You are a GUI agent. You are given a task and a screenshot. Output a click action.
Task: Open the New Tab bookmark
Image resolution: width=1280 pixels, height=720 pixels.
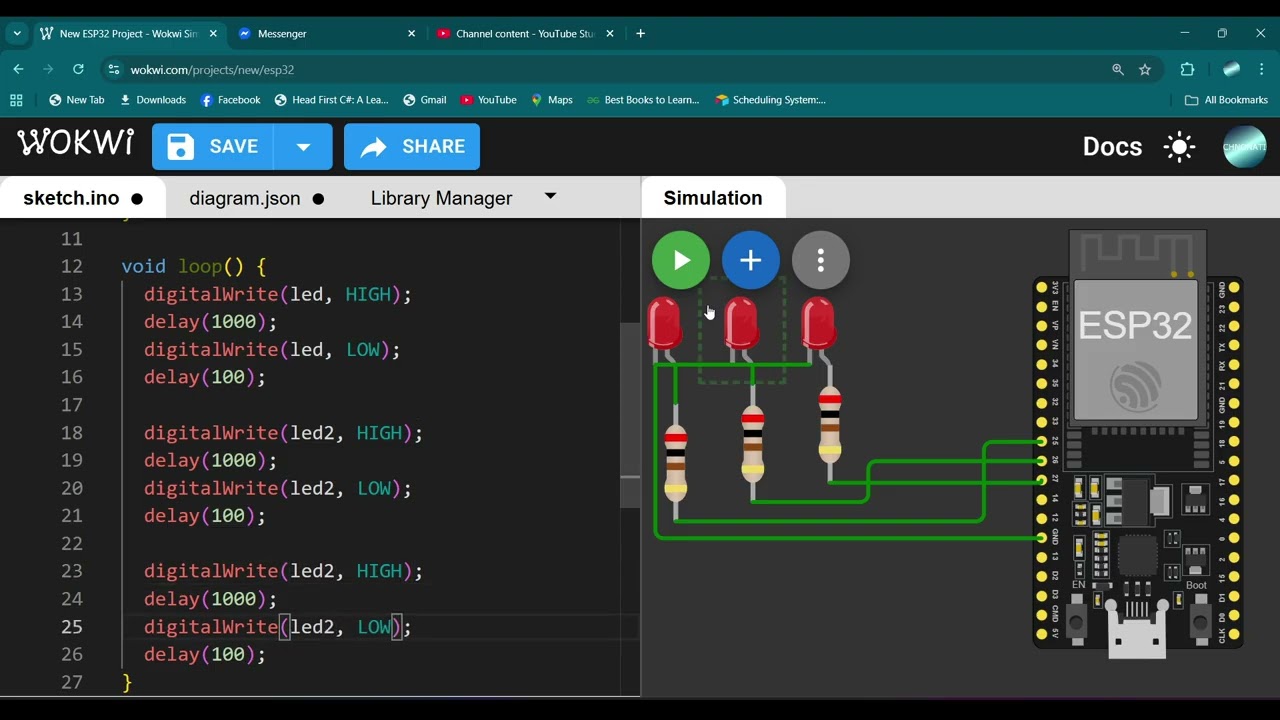[x=77, y=100]
